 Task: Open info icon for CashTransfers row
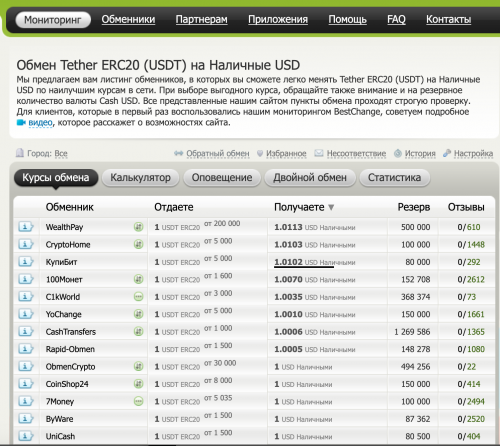[x=26, y=331]
